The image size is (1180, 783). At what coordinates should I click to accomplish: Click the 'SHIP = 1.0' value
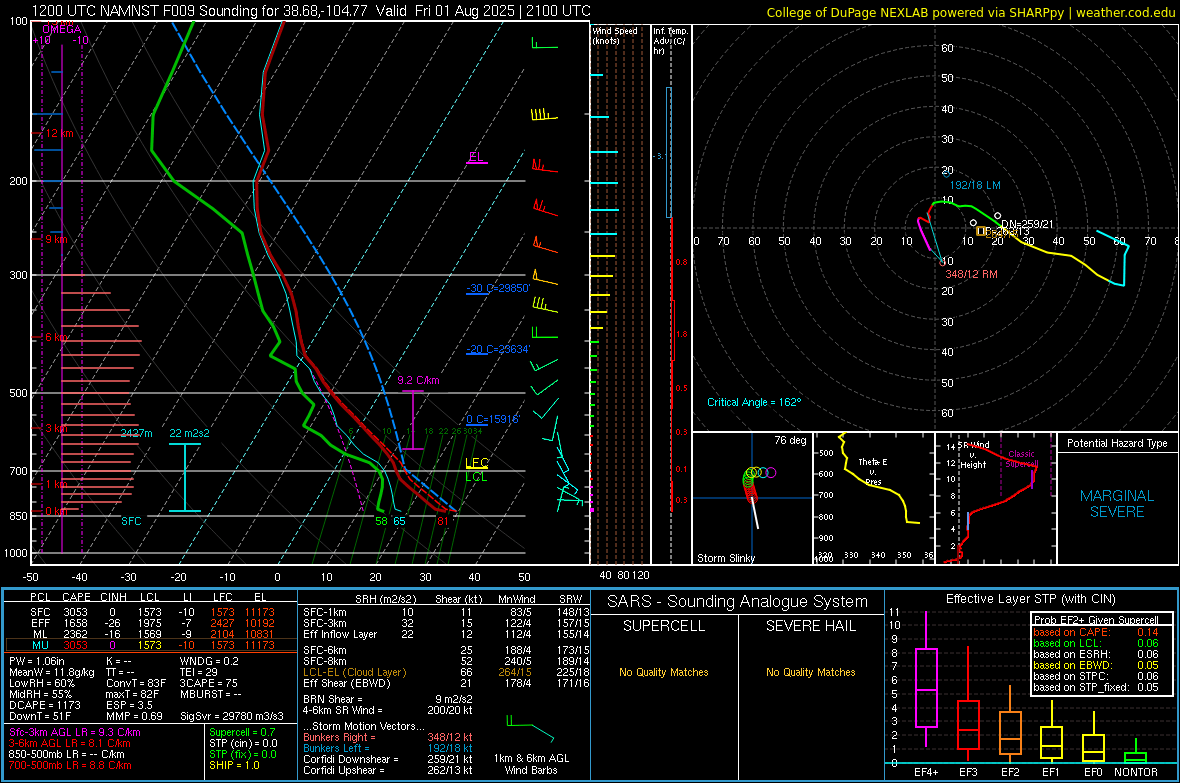pos(234,765)
